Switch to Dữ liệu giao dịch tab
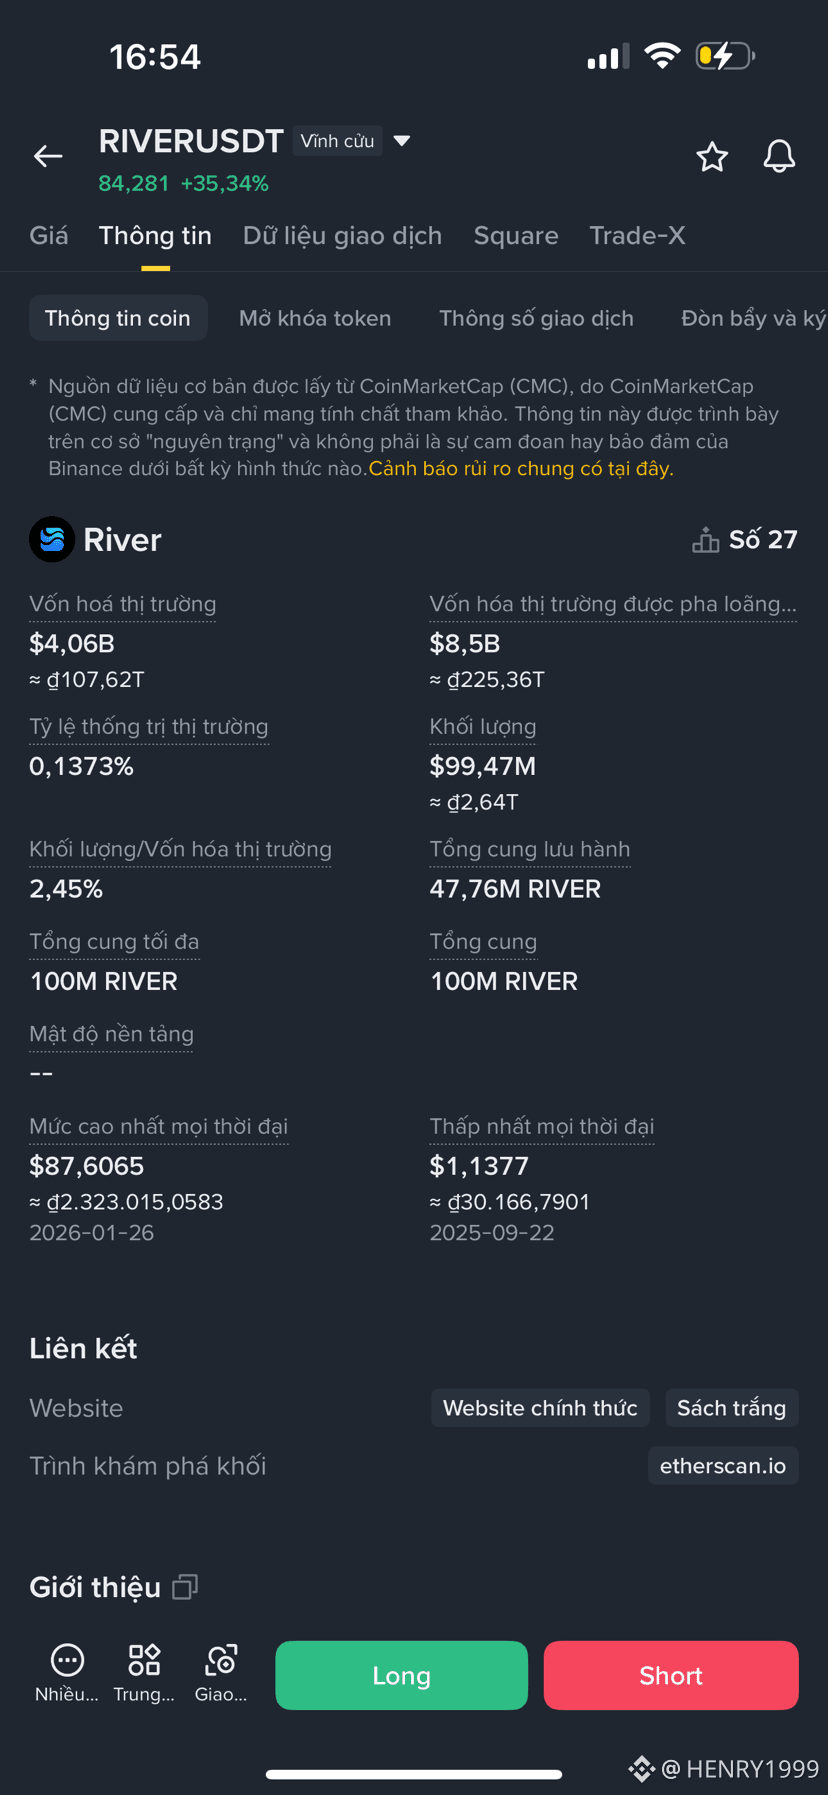This screenshot has height=1795, width=828. [x=342, y=236]
